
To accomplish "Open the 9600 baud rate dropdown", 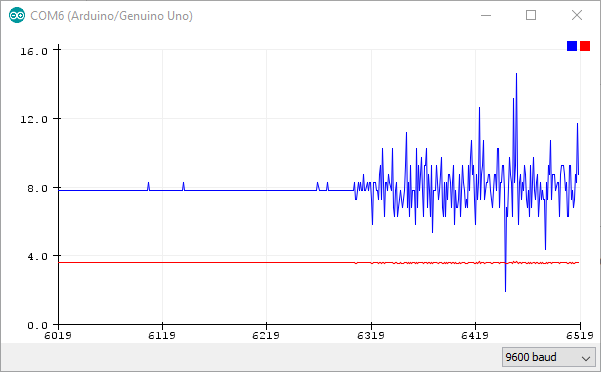I will point(549,357).
